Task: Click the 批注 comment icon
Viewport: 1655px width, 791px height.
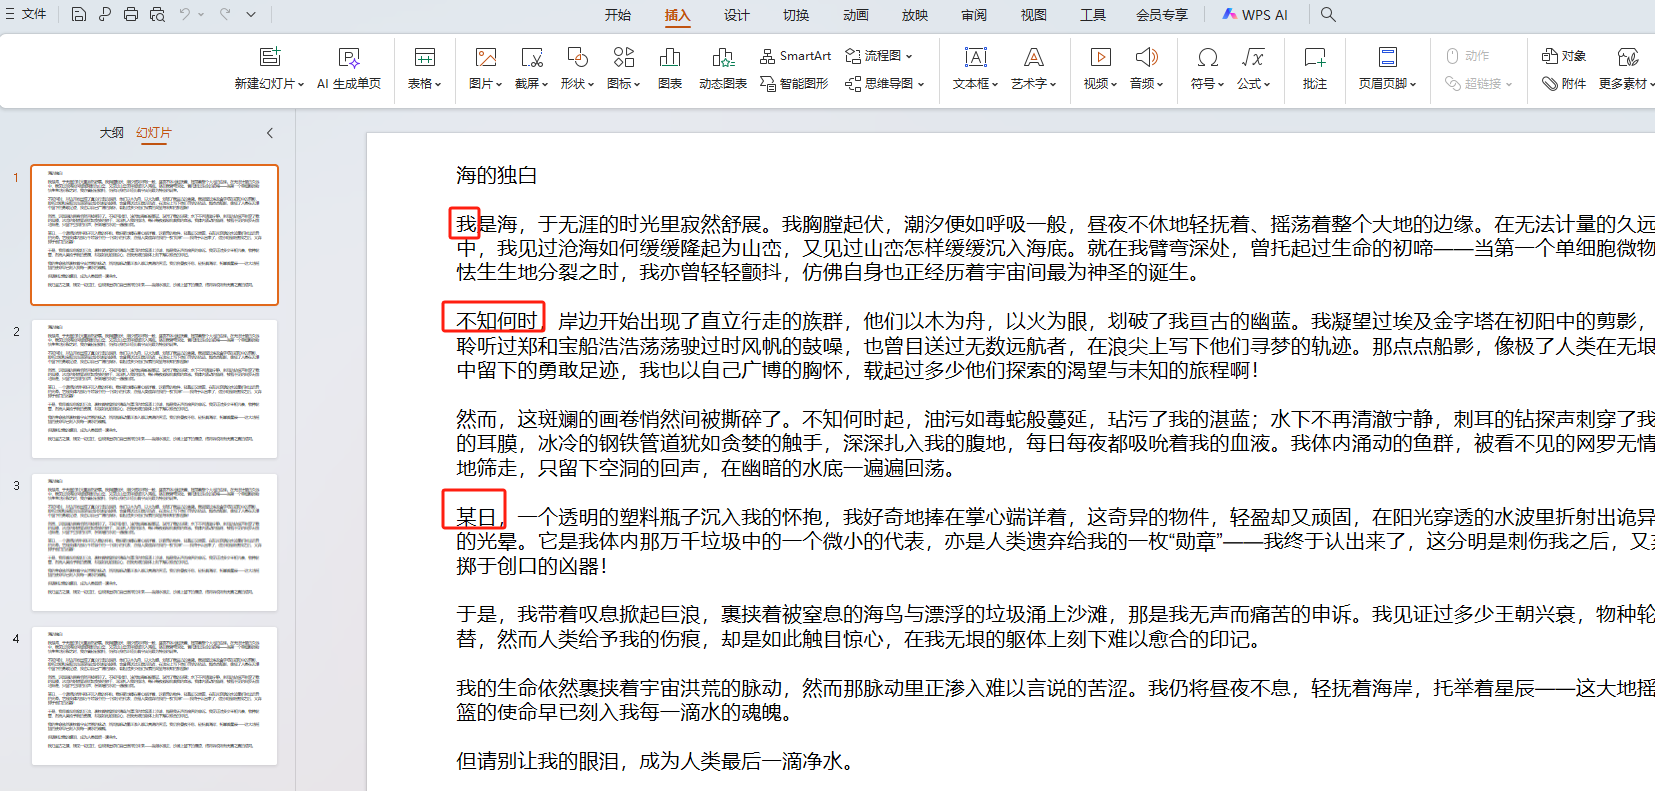Action: pyautogui.click(x=1315, y=57)
